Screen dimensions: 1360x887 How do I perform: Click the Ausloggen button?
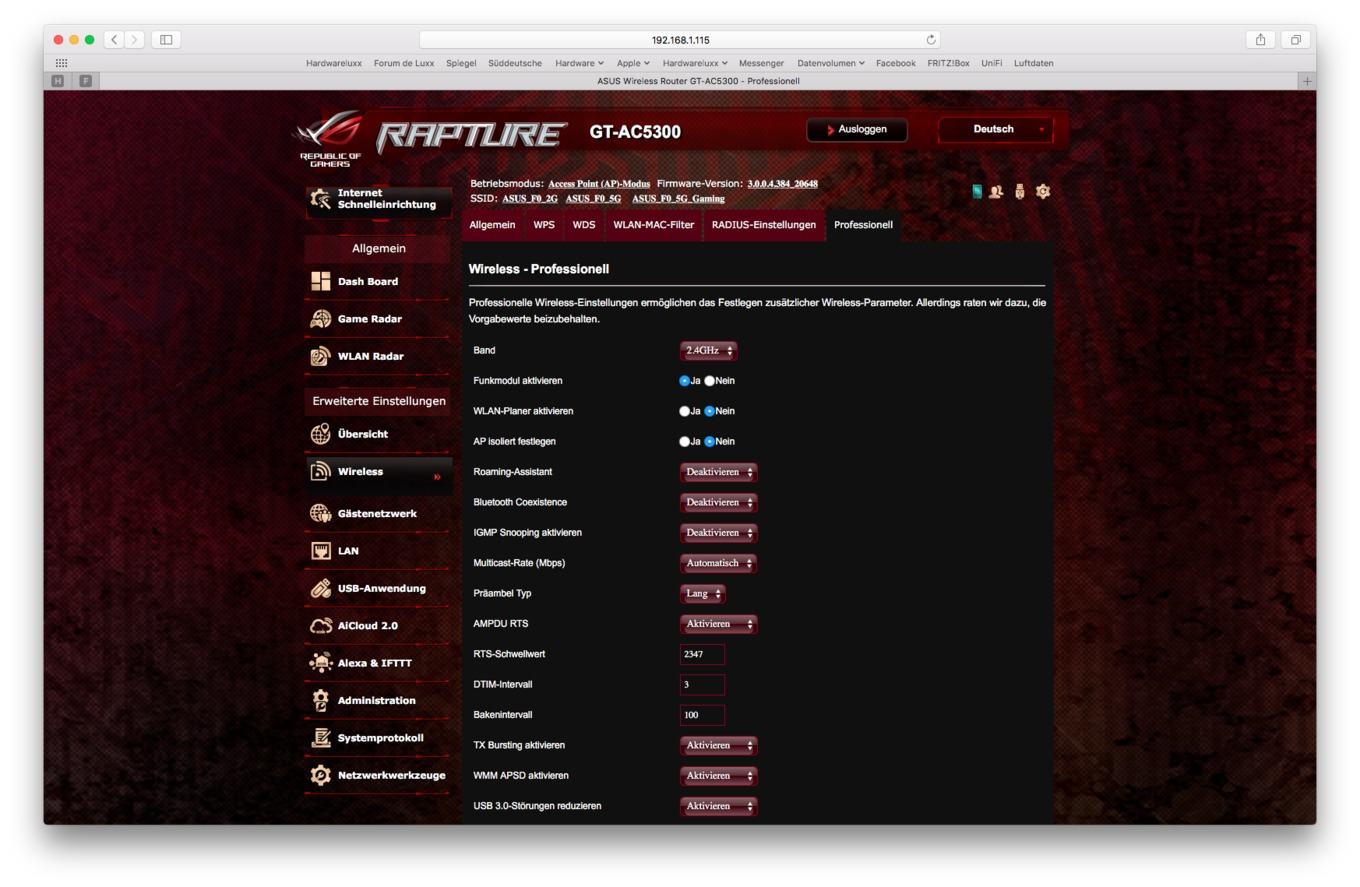(857, 130)
